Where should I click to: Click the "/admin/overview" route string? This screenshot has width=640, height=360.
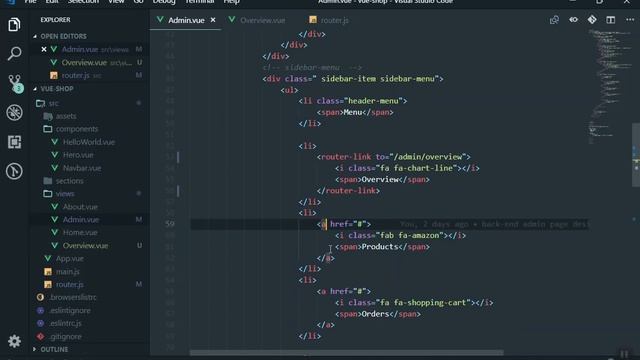[x=428, y=157]
